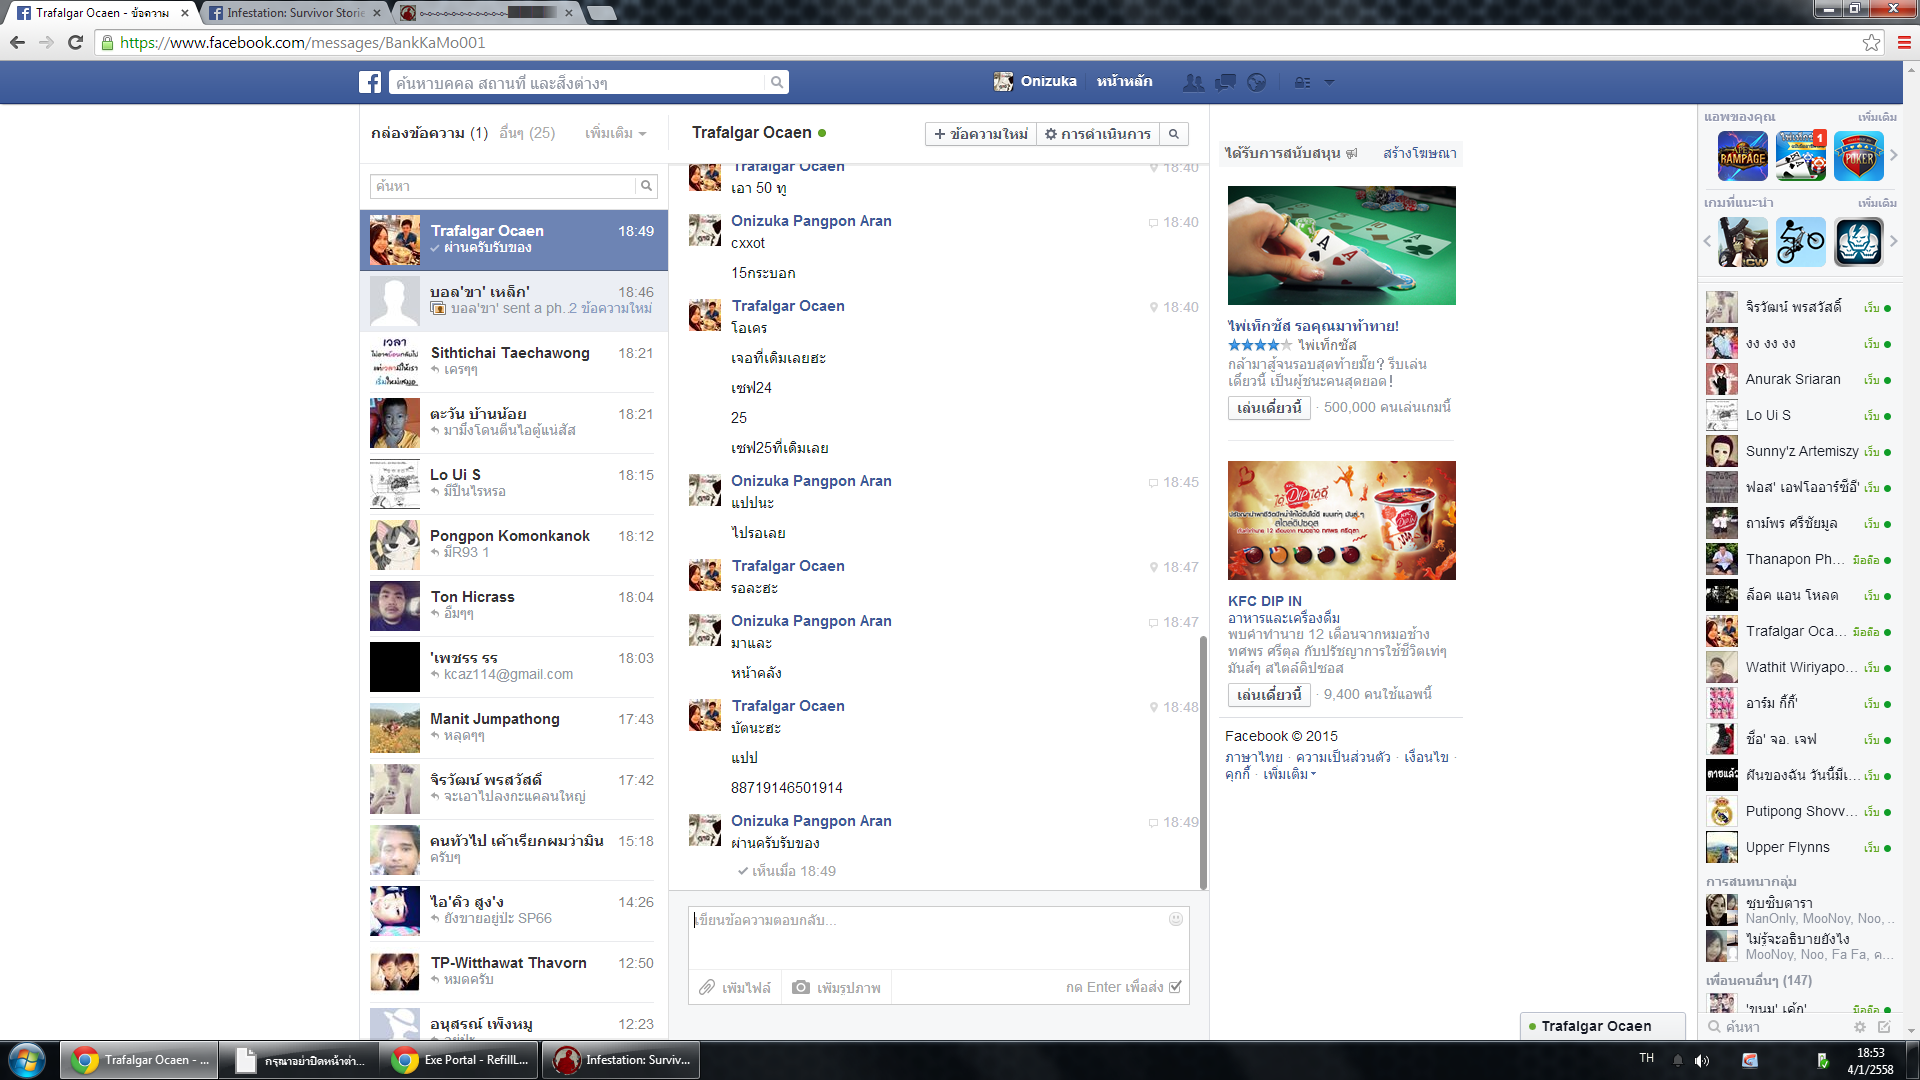The height and width of the screenshot is (1080, 1920).
Task: Open the KFC DIP IN ad link
Action: point(1264,601)
